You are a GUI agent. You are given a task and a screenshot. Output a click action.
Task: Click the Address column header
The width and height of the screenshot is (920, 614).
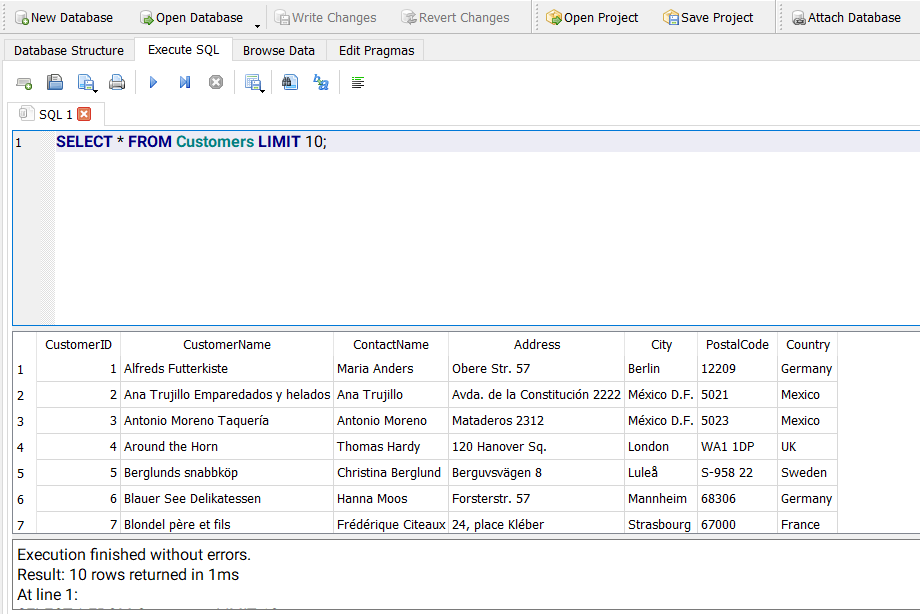click(537, 345)
